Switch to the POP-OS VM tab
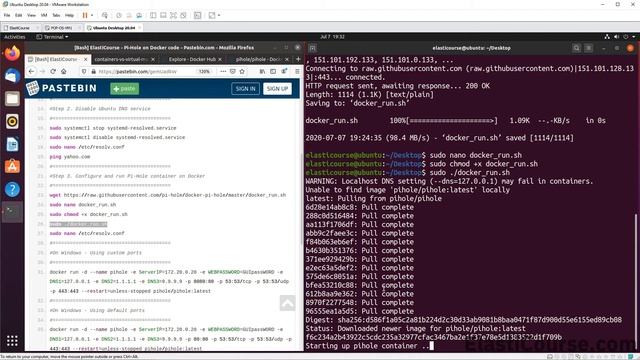 [x=61, y=28]
